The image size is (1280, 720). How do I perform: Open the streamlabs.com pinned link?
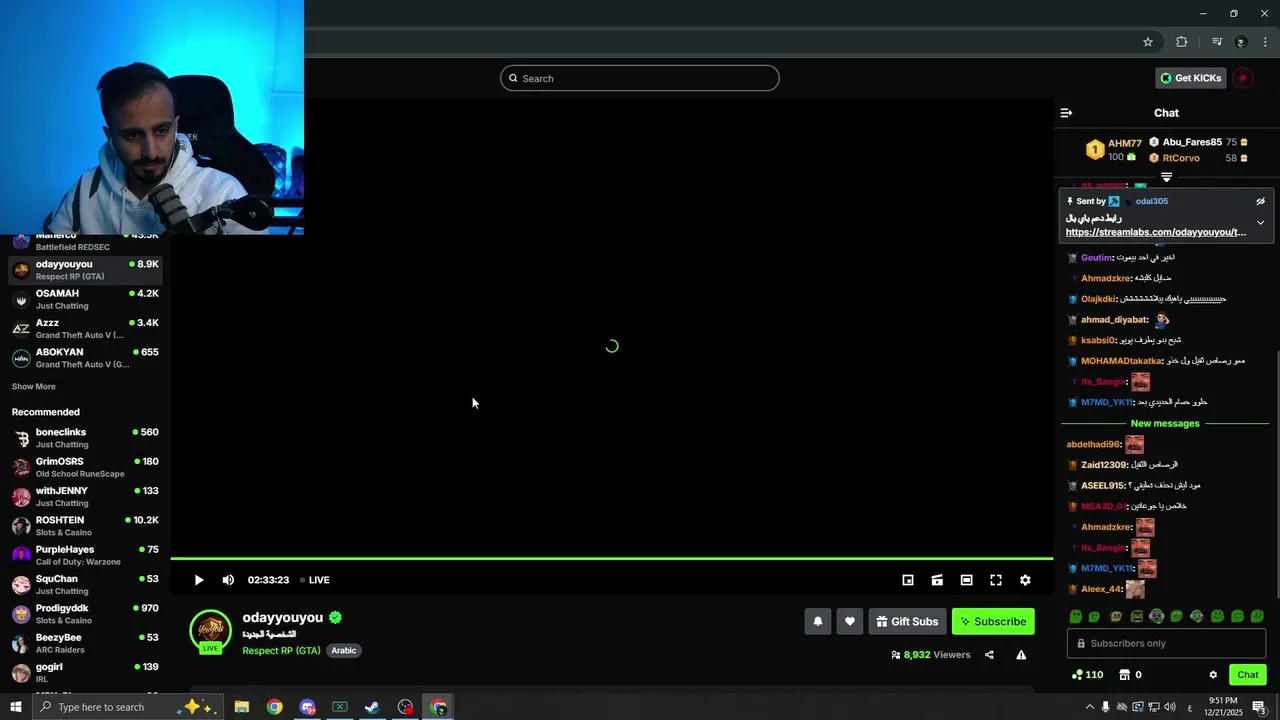pyautogui.click(x=1156, y=232)
